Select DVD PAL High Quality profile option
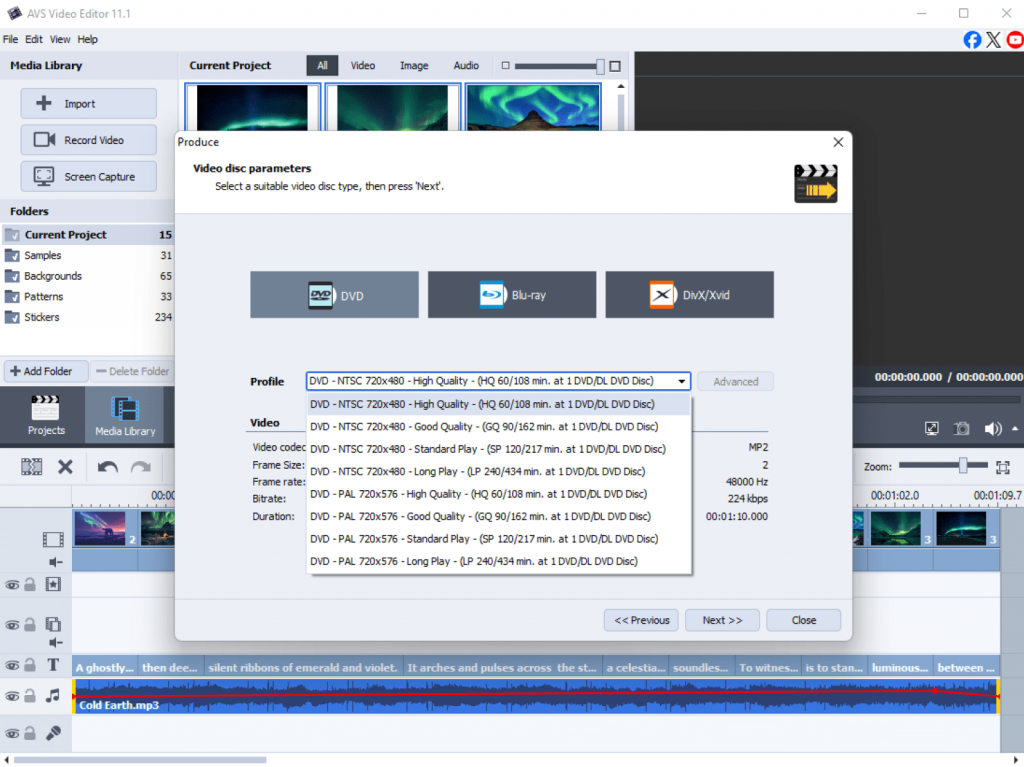Screen dimensions: 1024x767 tap(498, 494)
